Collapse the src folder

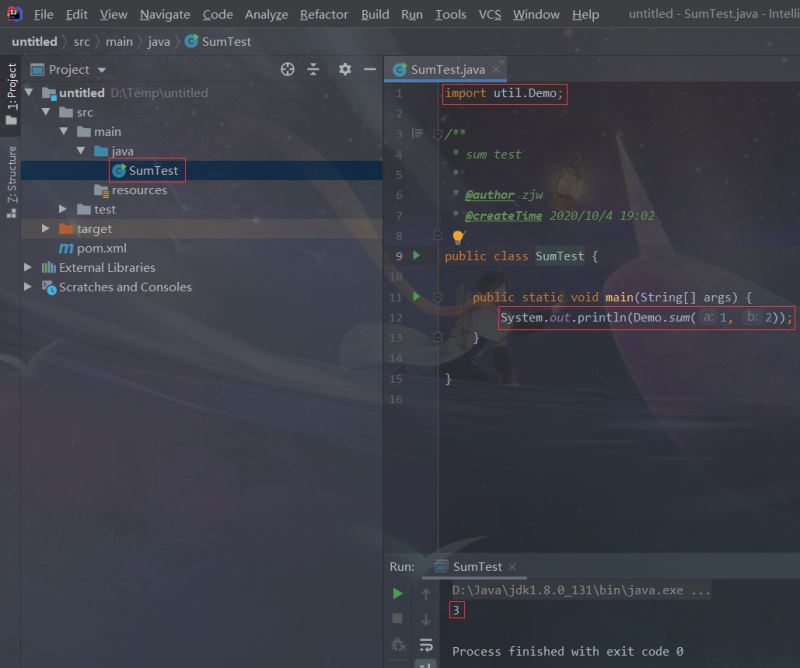pos(46,112)
